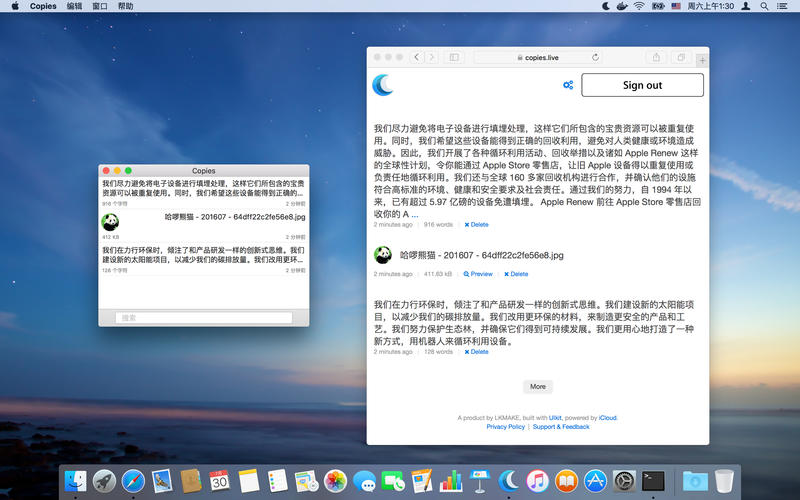
Task: Open the App Store from the Dock
Action: tap(595, 481)
